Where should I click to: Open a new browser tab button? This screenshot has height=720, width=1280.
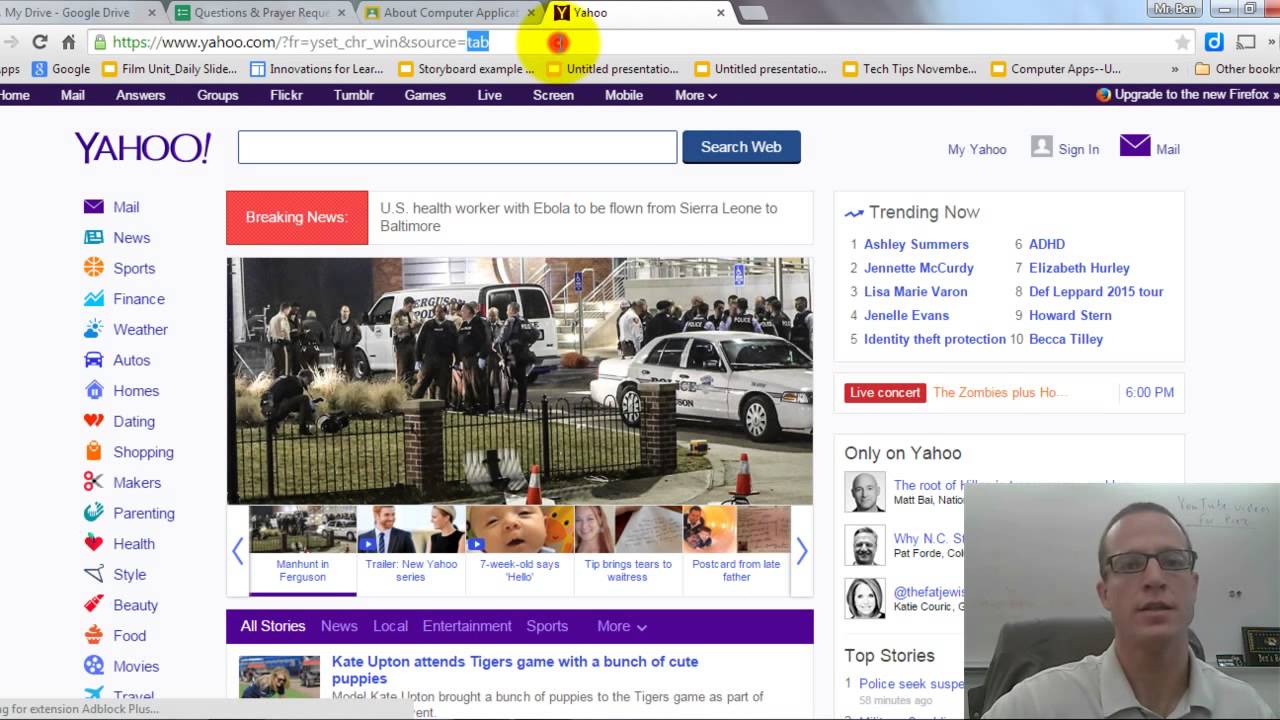click(x=753, y=13)
